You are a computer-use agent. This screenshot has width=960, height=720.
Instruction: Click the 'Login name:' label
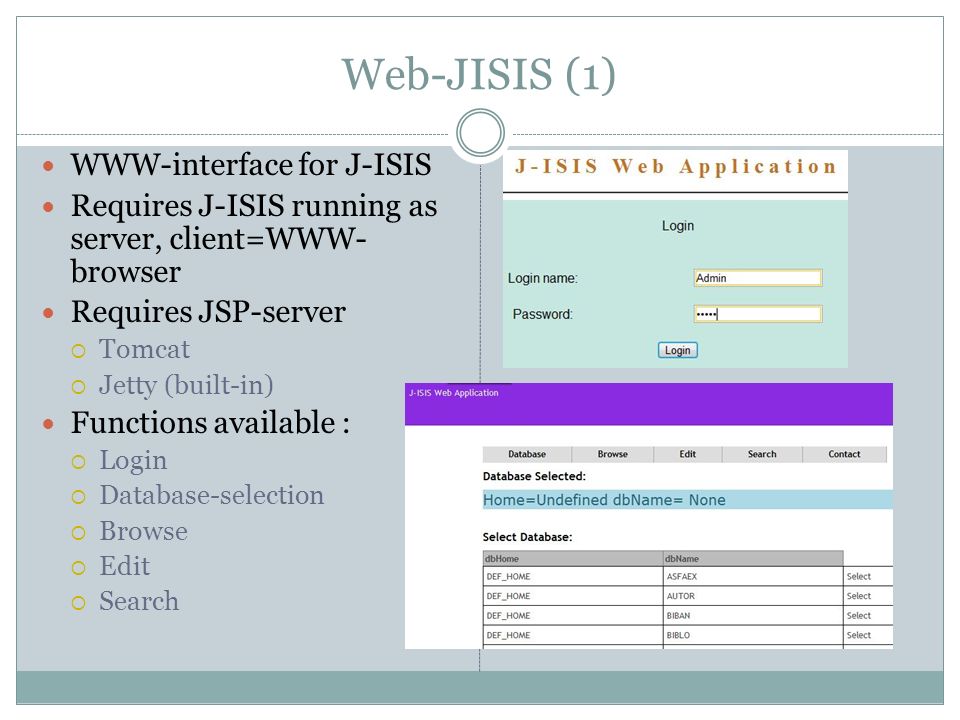[x=542, y=279]
